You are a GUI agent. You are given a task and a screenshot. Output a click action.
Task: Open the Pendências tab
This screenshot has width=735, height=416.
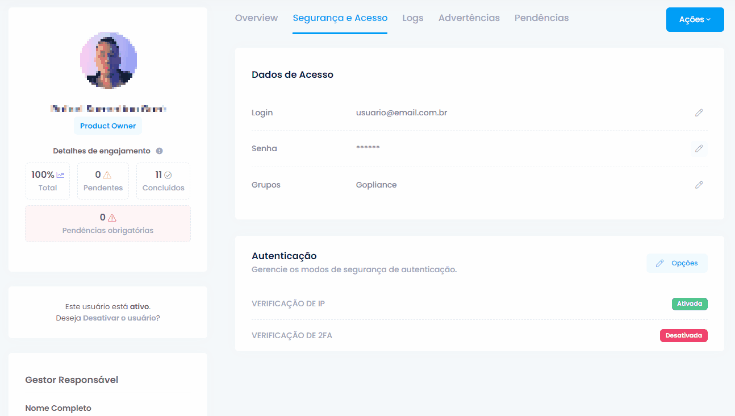[x=541, y=18]
